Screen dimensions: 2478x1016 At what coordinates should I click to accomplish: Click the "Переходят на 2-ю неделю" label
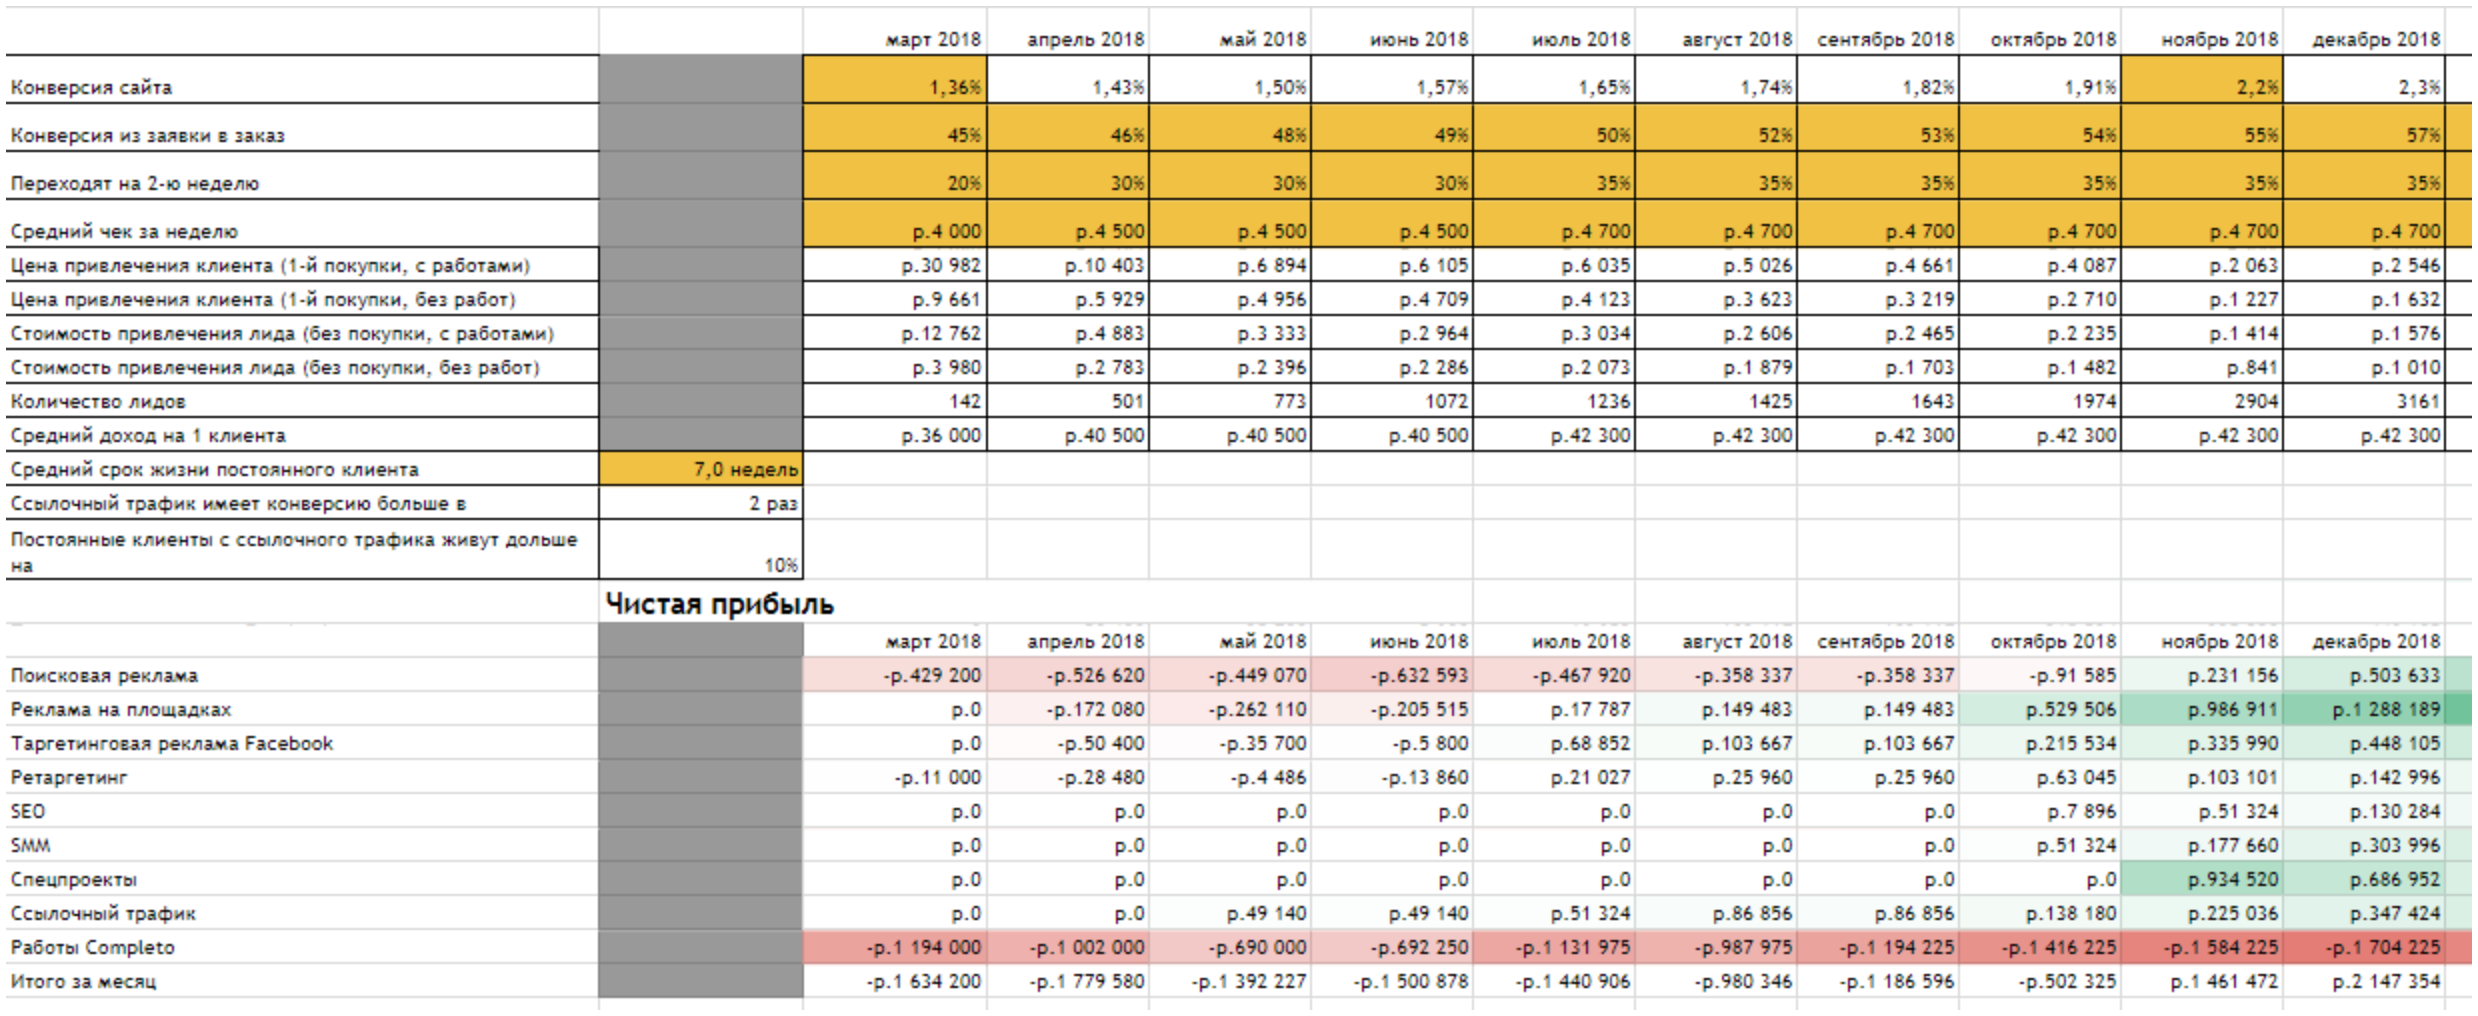coord(134,183)
